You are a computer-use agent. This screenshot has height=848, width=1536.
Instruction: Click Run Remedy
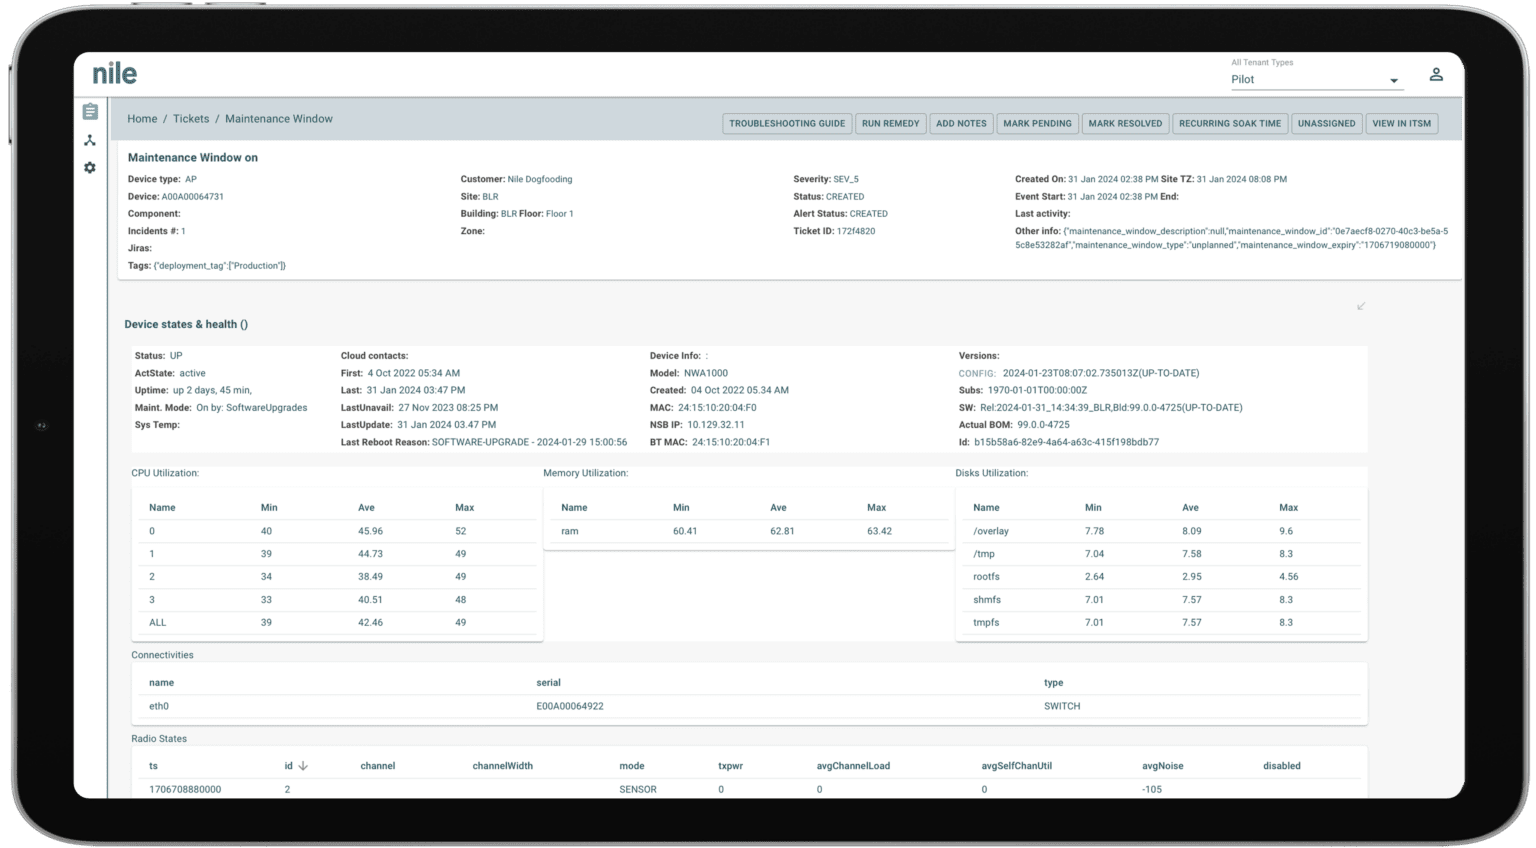[890, 123]
